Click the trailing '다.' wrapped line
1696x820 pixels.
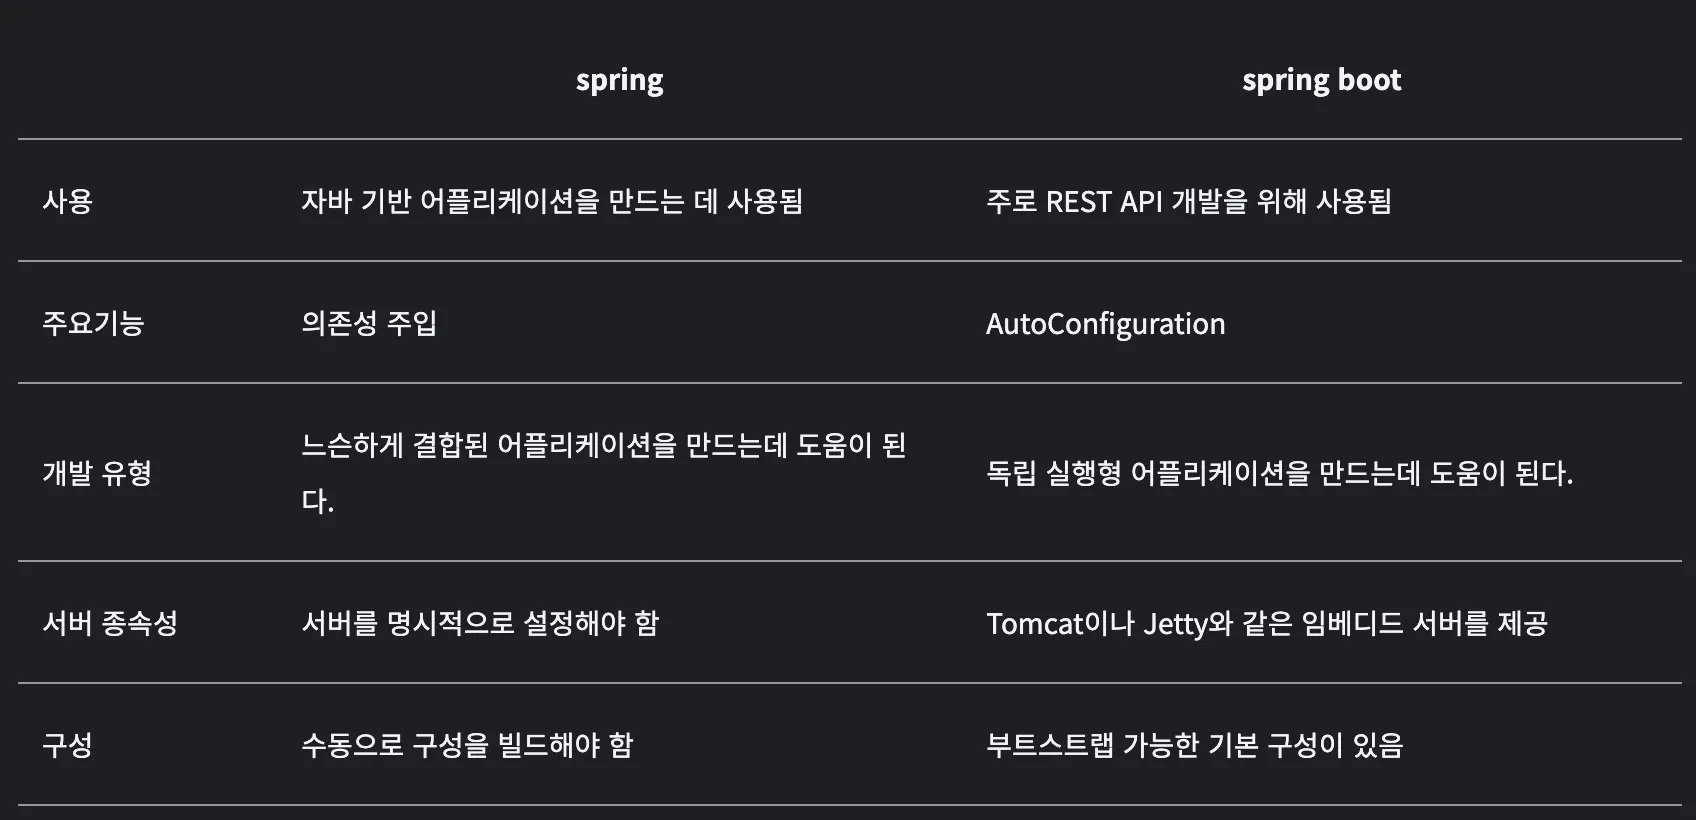[317, 501]
